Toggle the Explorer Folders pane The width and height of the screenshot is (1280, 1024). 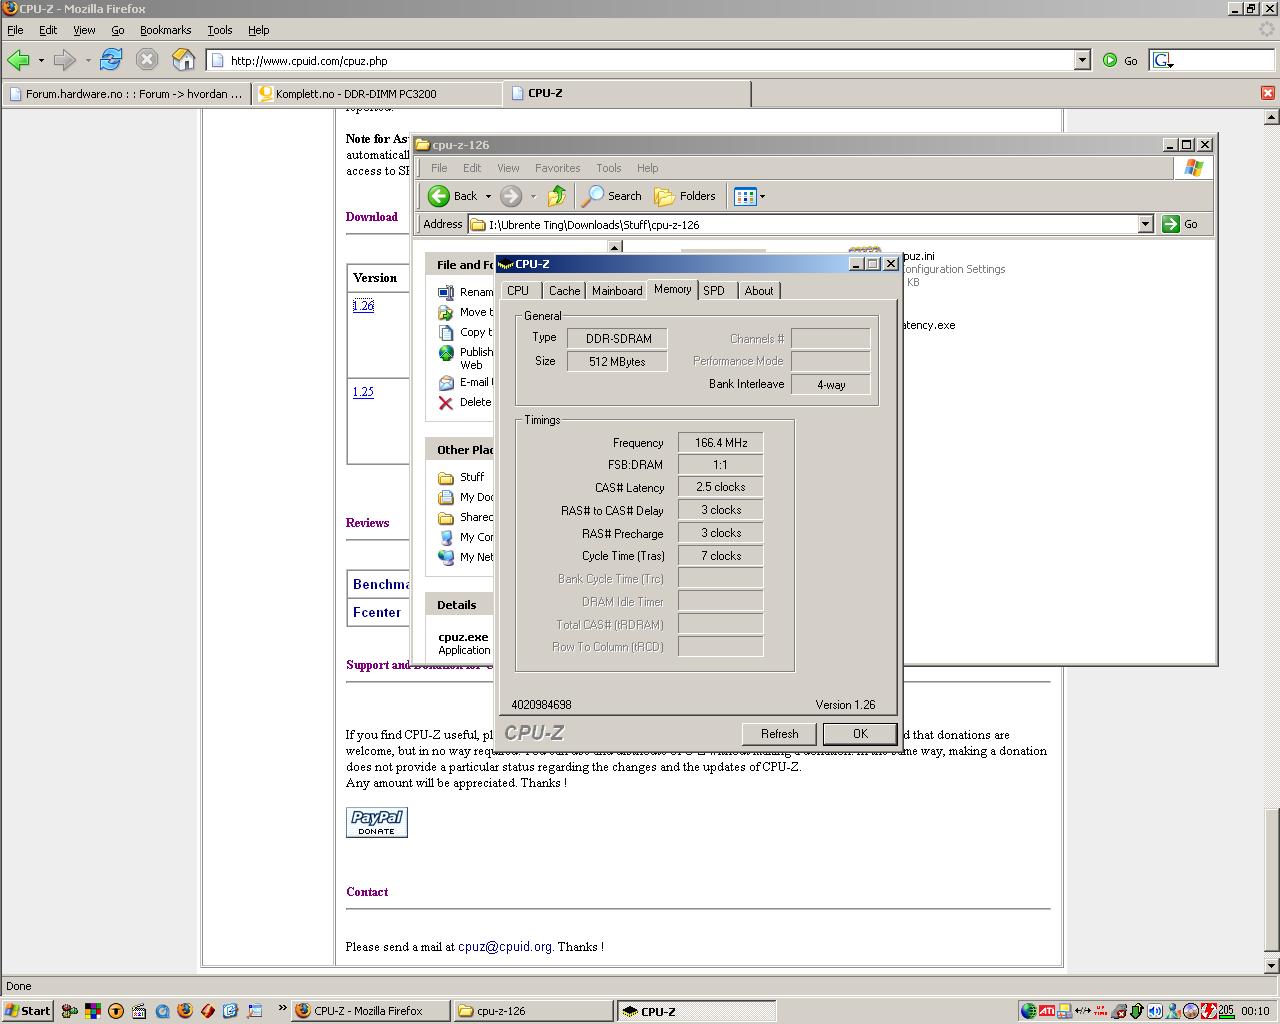685,196
